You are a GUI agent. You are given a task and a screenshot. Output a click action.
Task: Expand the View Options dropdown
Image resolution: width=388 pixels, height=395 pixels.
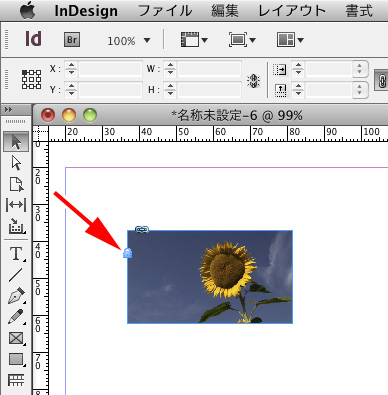194,40
